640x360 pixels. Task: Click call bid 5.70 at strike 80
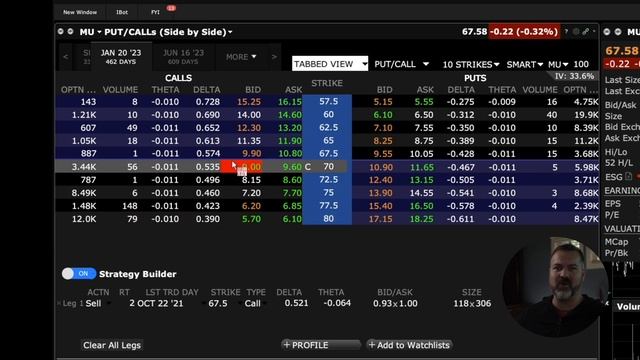pos(251,219)
